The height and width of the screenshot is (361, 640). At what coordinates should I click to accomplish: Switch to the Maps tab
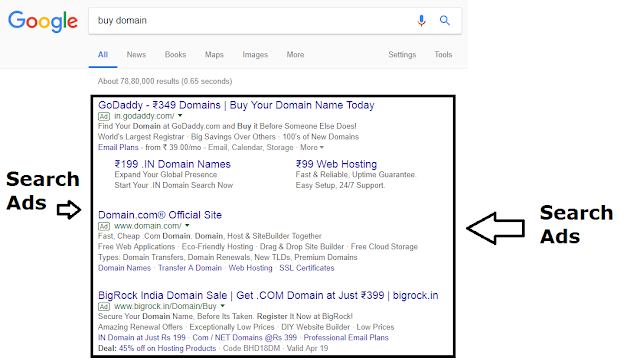pos(214,55)
